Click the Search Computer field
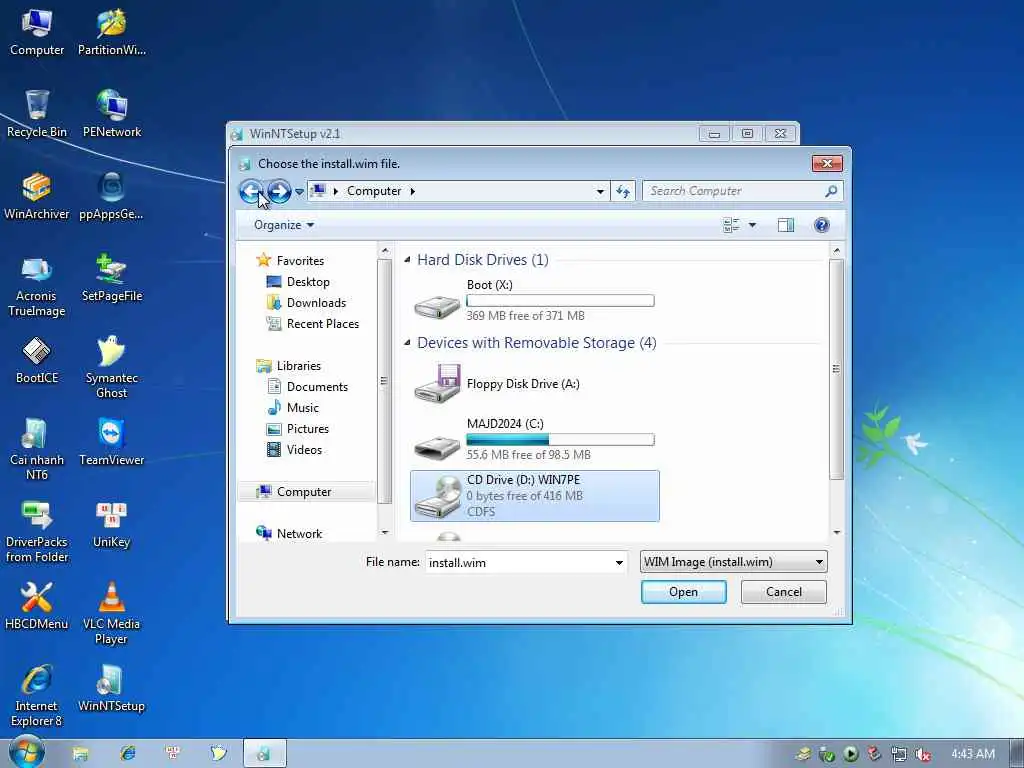Screen dimensions: 1024x768 pos(735,191)
